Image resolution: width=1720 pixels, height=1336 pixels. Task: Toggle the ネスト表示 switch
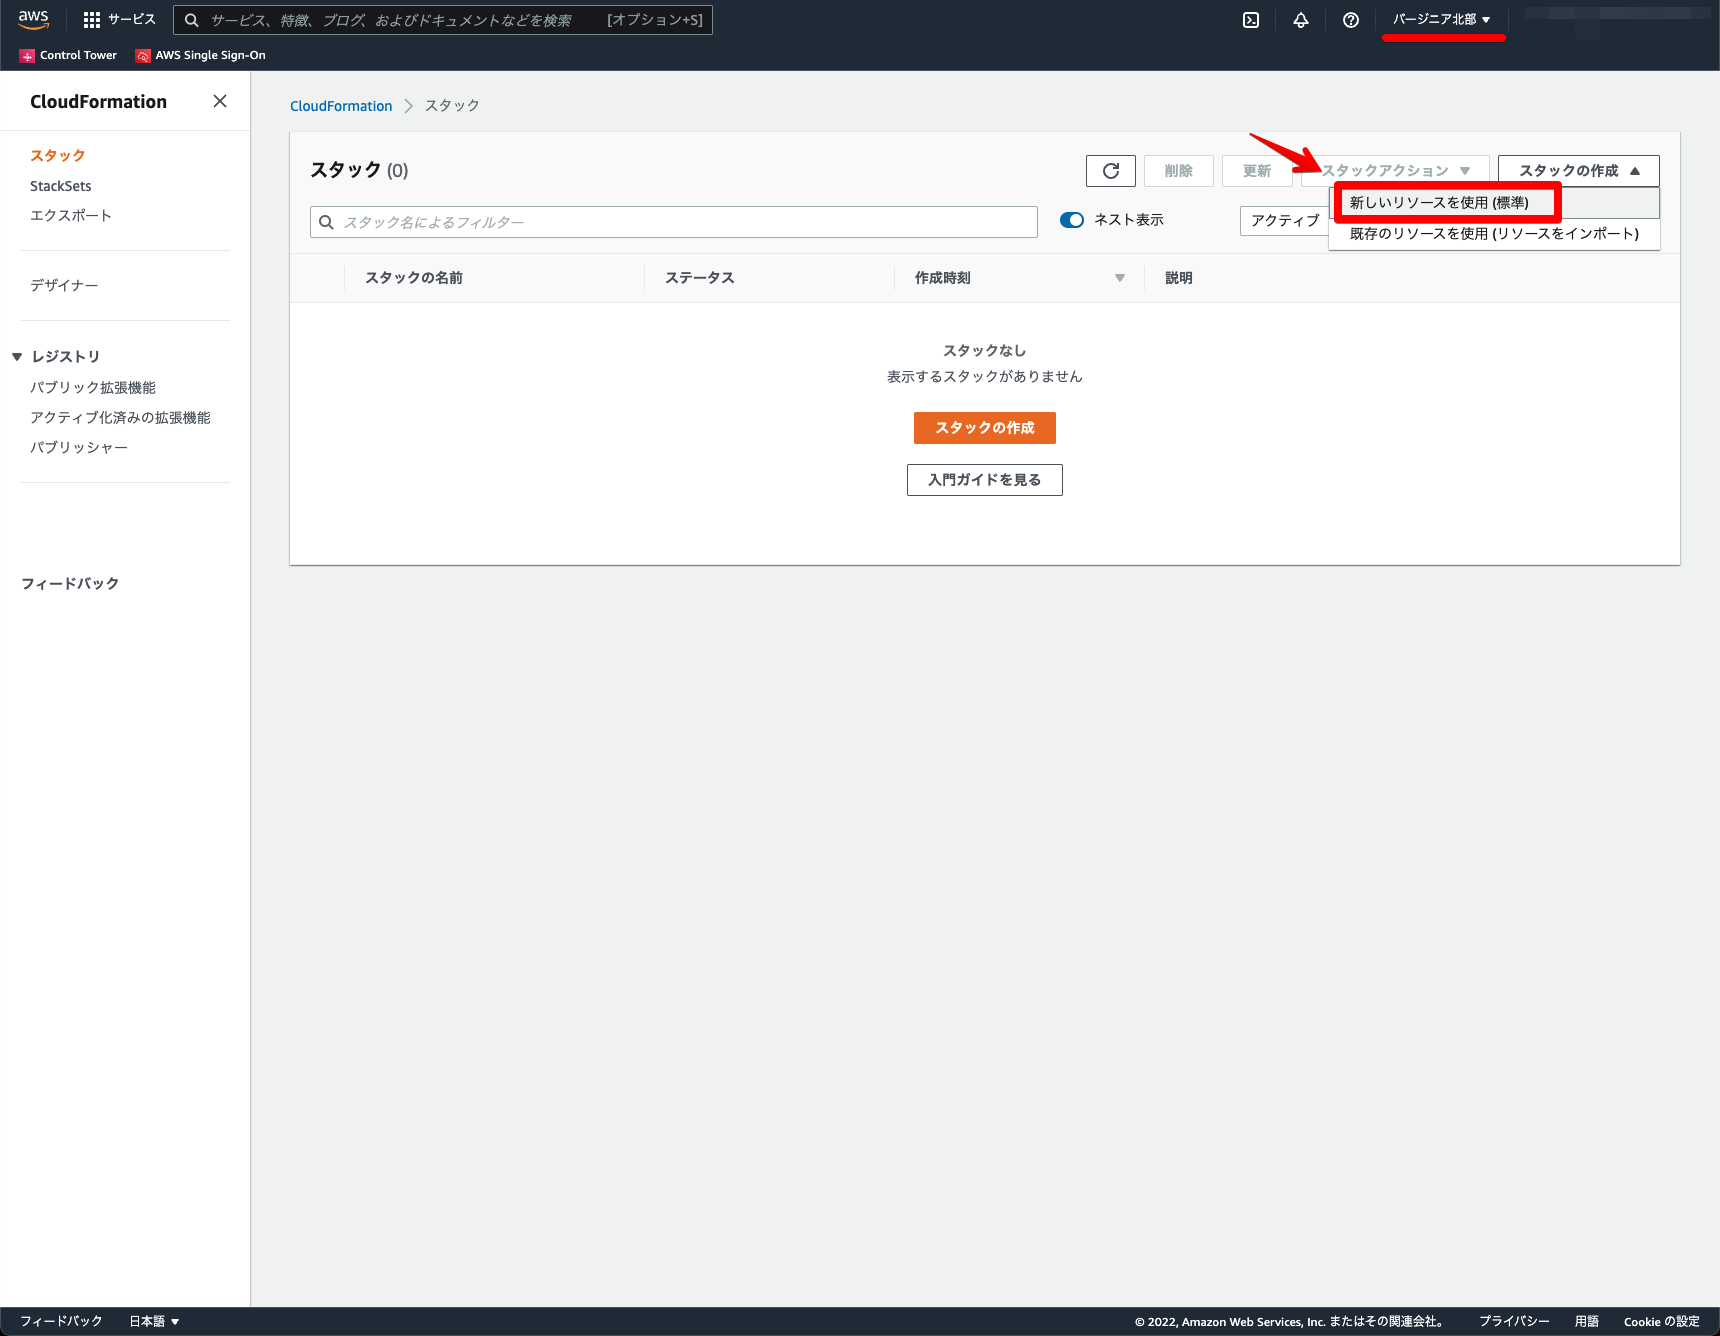click(x=1072, y=220)
